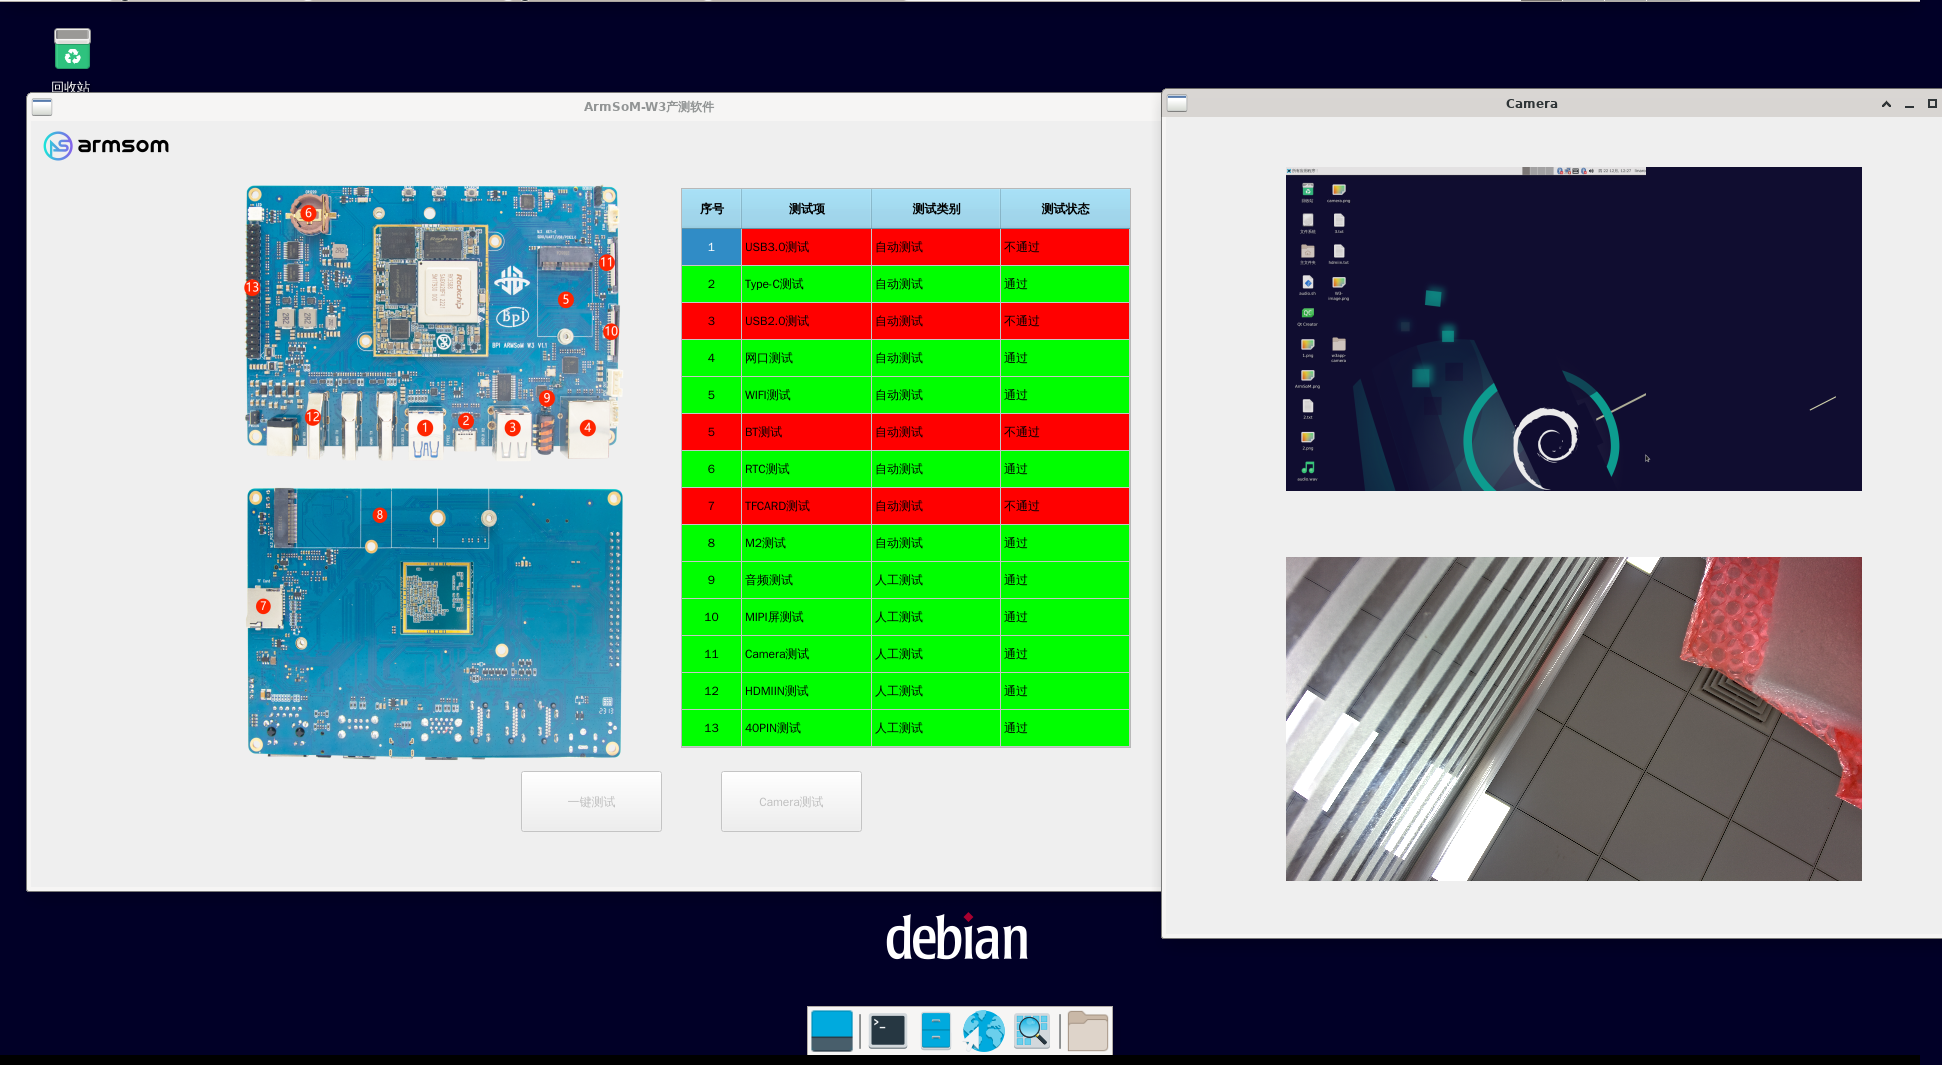The width and height of the screenshot is (1942, 1065).
Task: Click the 测试状态 column header
Action: (1065, 208)
